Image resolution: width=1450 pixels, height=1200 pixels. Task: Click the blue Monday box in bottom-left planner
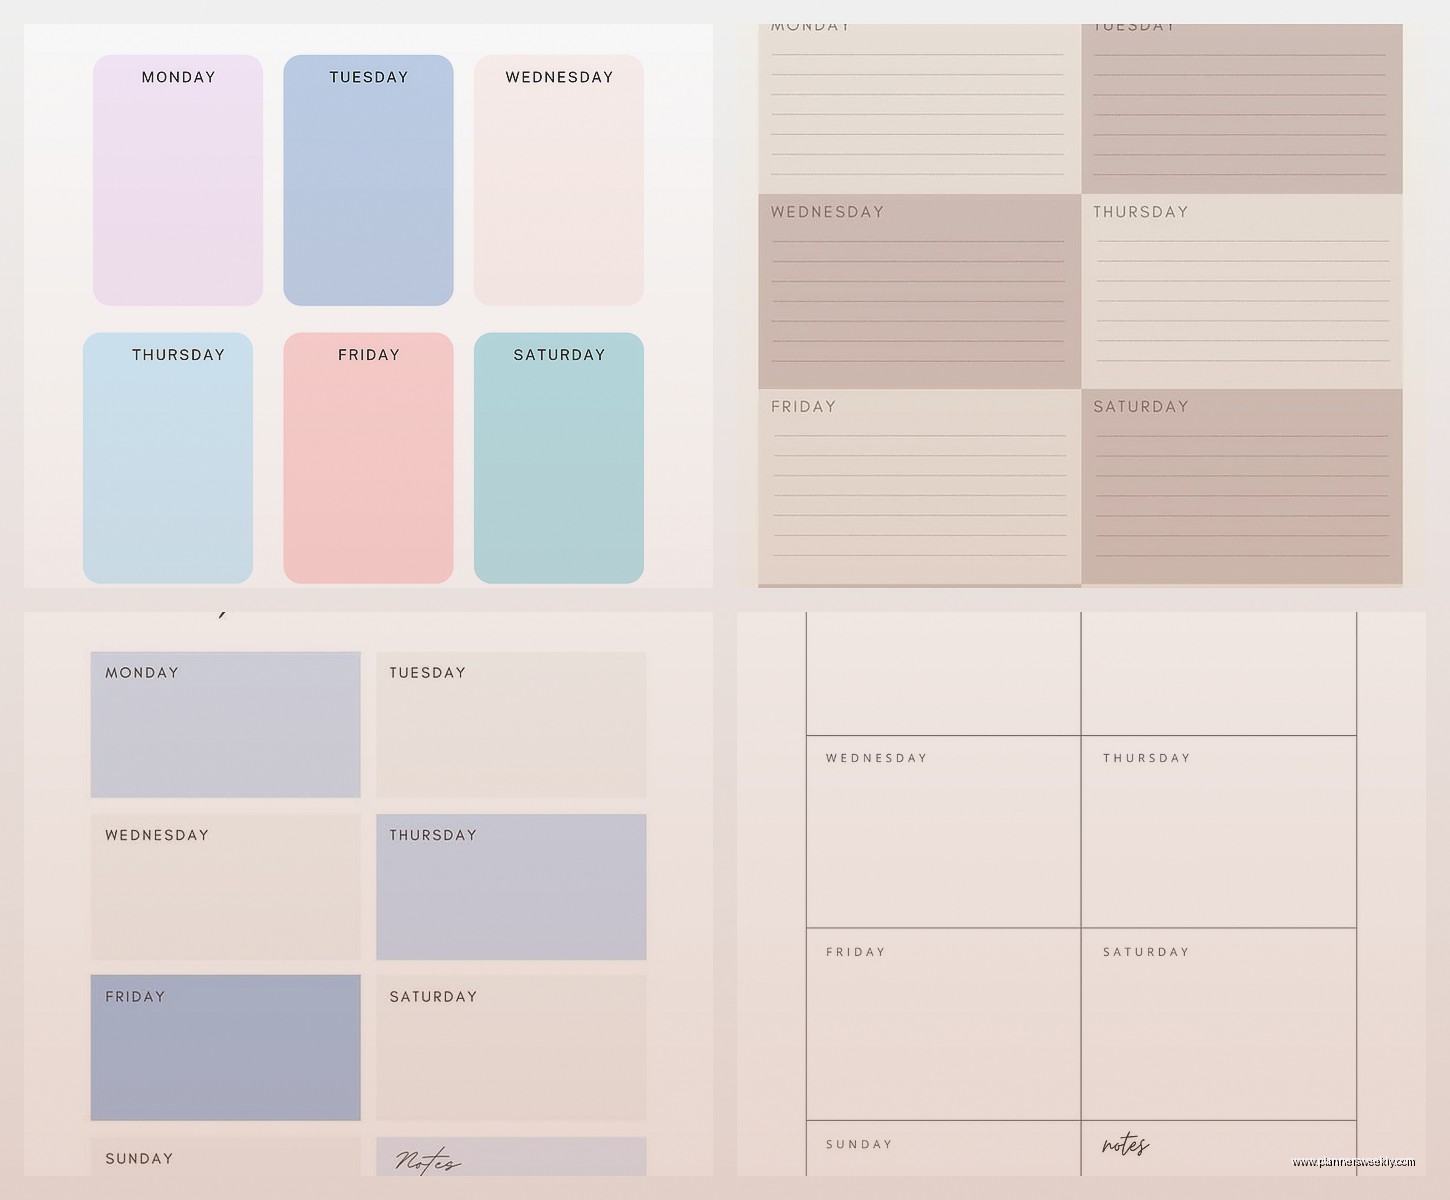click(x=225, y=724)
